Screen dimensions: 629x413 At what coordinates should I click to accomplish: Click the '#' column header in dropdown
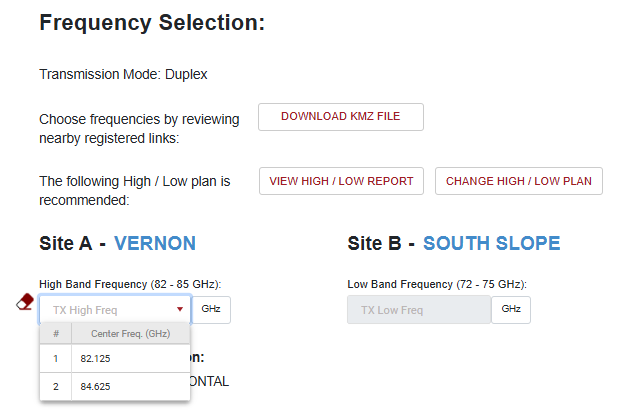click(x=56, y=333)
